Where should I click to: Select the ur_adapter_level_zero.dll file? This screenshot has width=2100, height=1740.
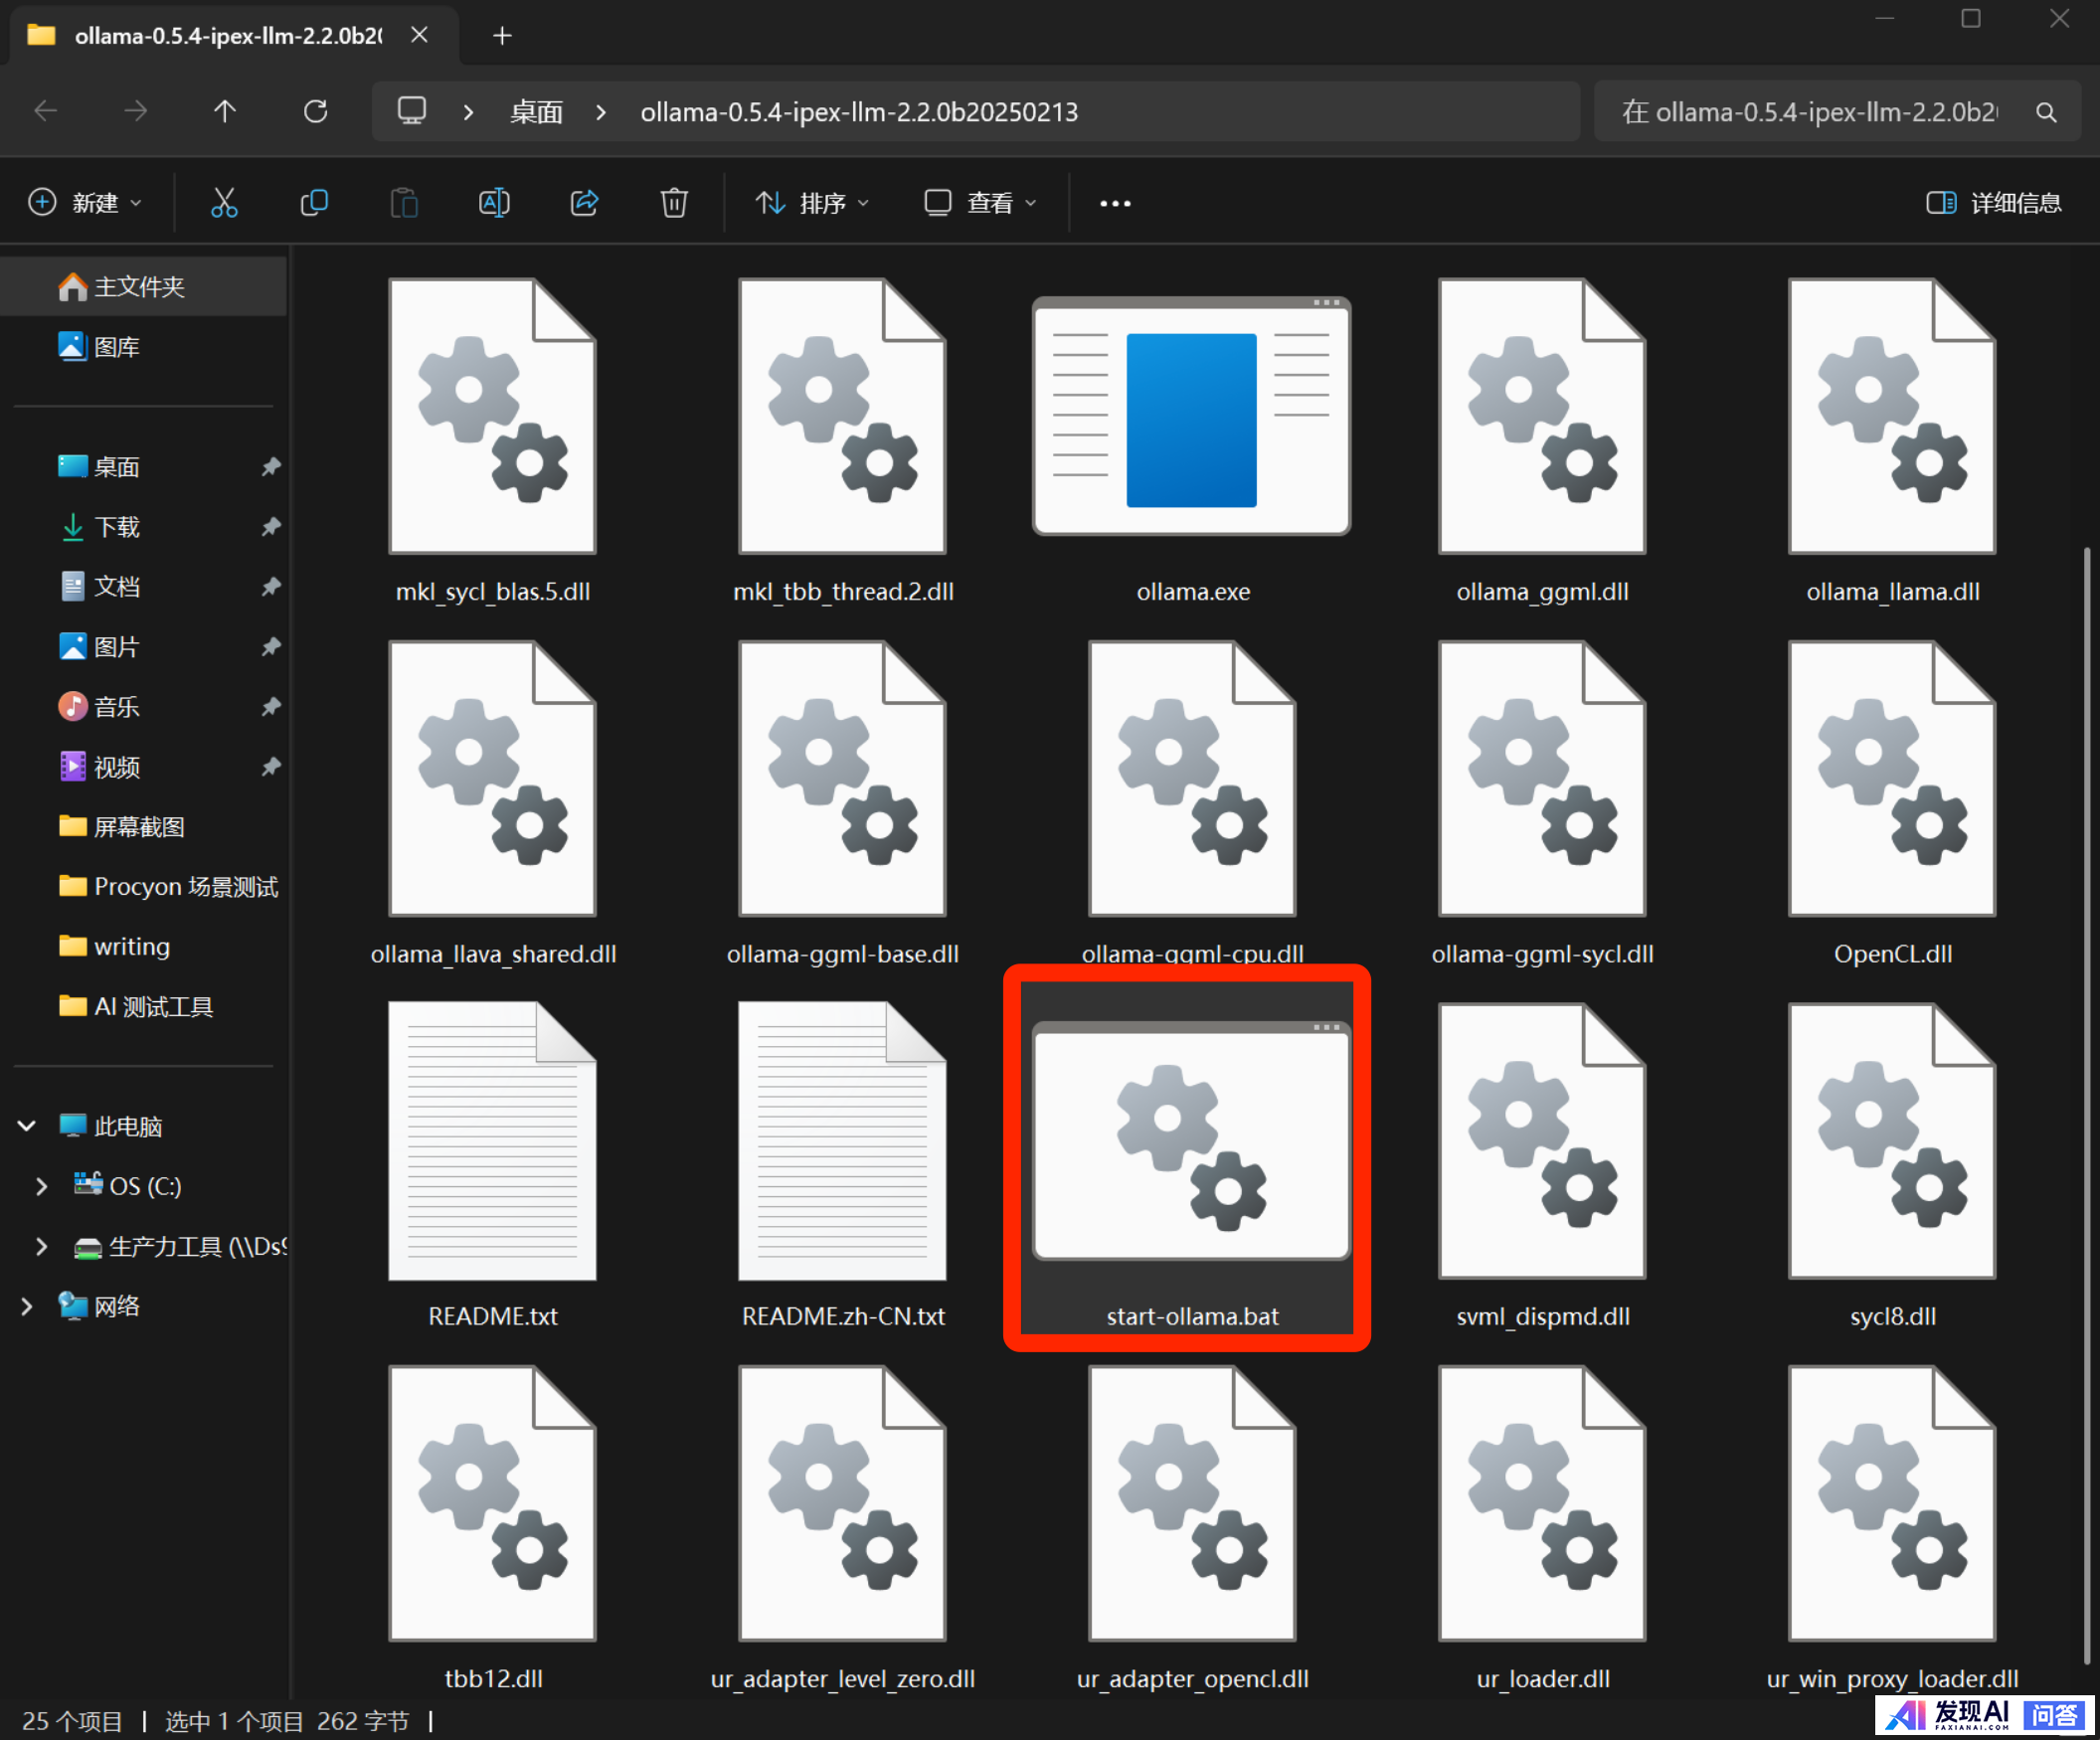click(843, 1528)
